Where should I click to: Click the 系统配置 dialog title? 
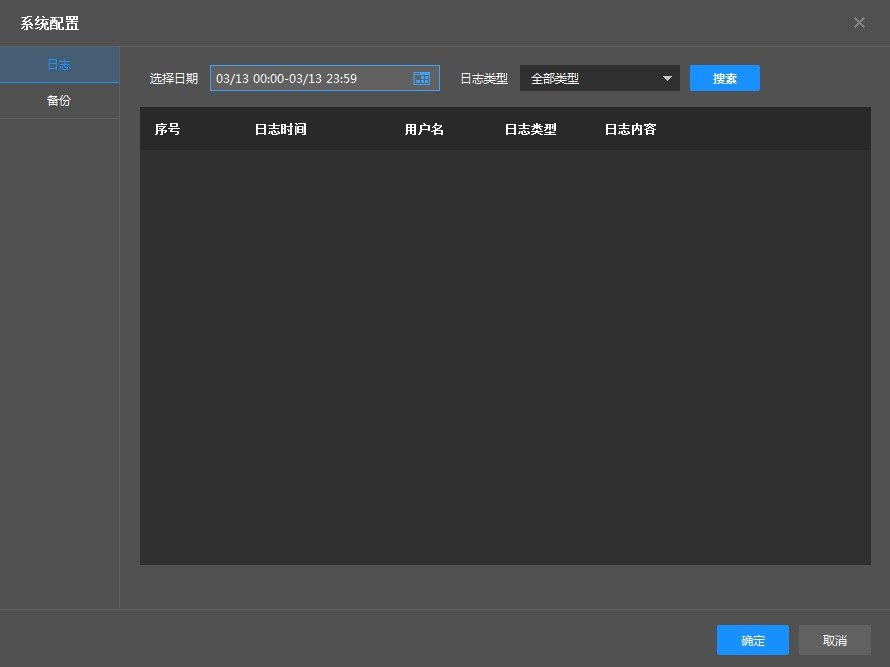coord(50,23)
